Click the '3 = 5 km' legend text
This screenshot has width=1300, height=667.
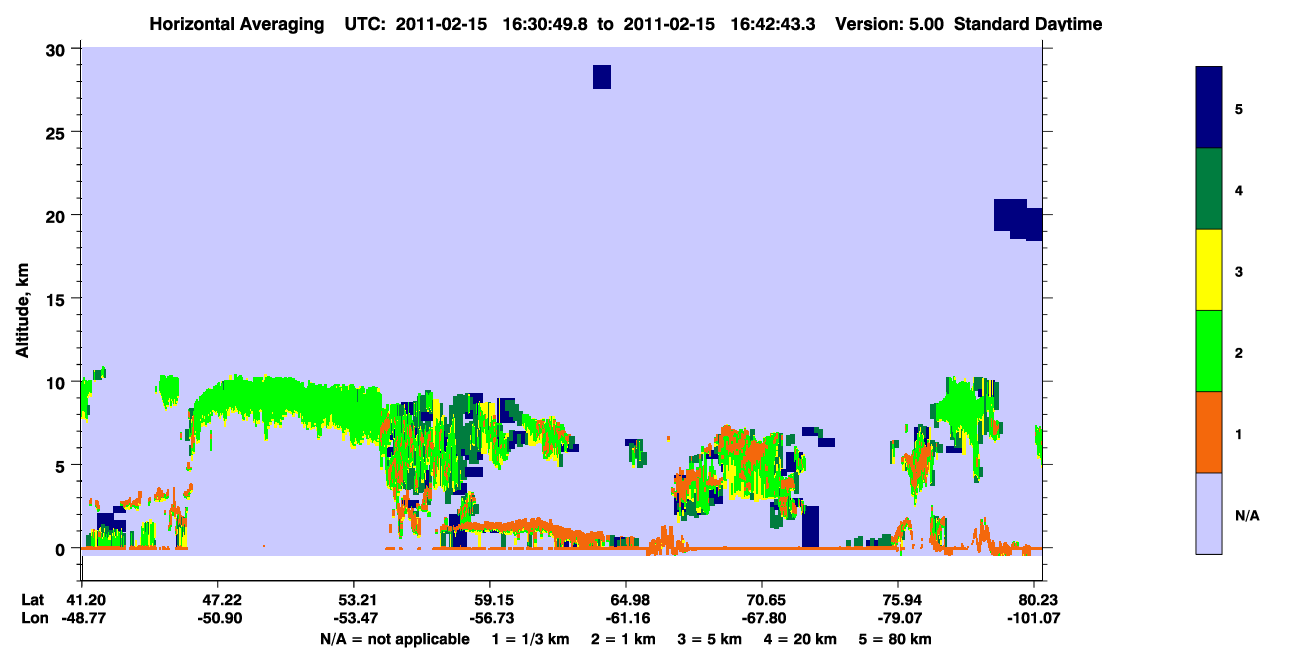pyautogui.click(x=711, y=639)
